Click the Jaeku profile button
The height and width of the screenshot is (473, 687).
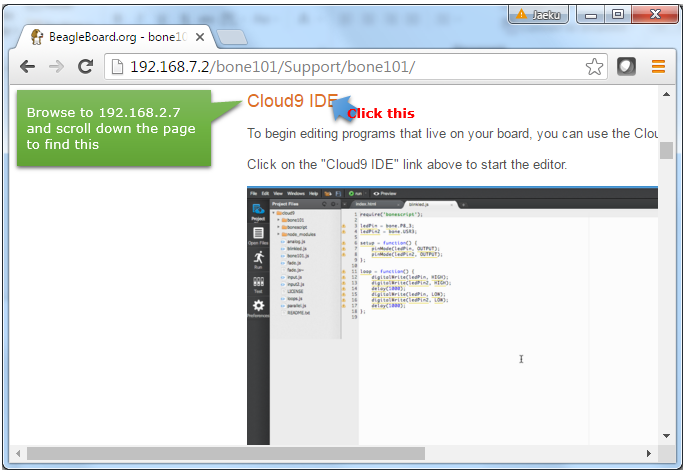click(538, 14)
